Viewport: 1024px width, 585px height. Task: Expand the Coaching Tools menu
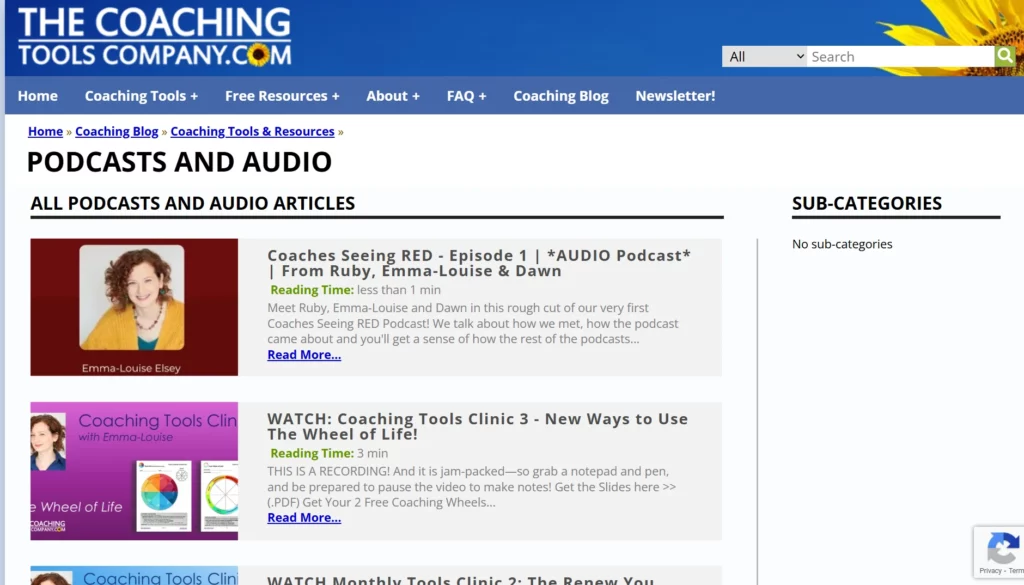click(140, 95)
